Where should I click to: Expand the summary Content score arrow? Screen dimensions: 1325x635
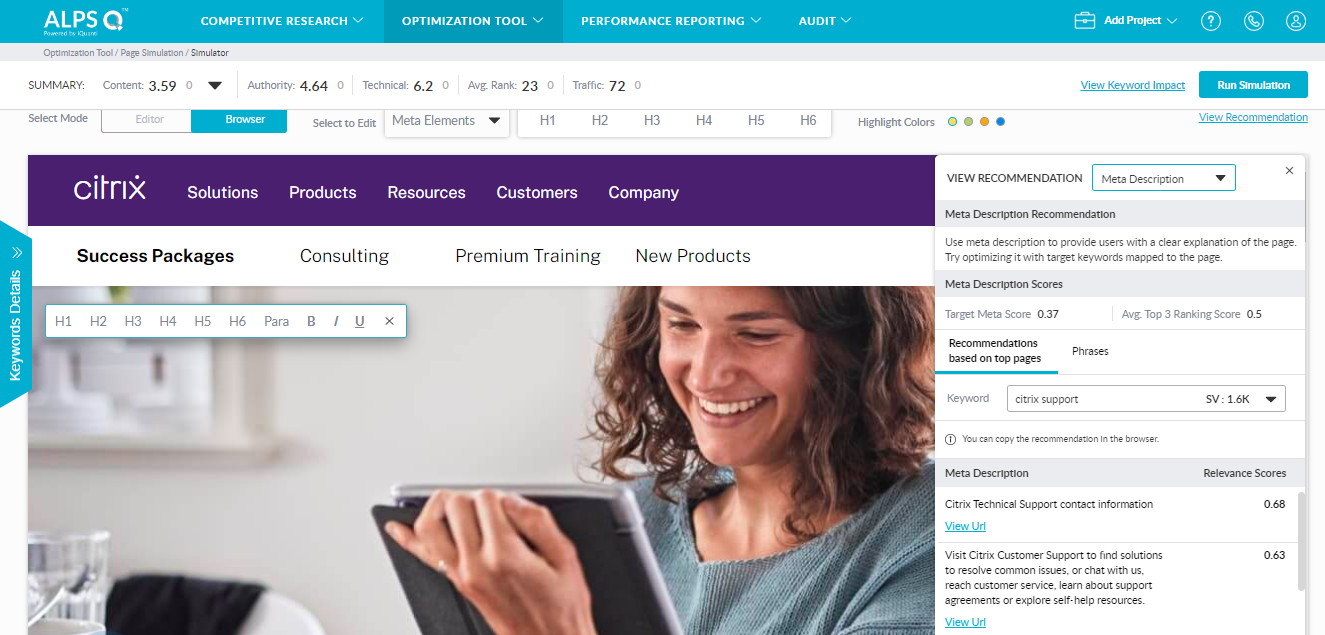tap(214, 86)
